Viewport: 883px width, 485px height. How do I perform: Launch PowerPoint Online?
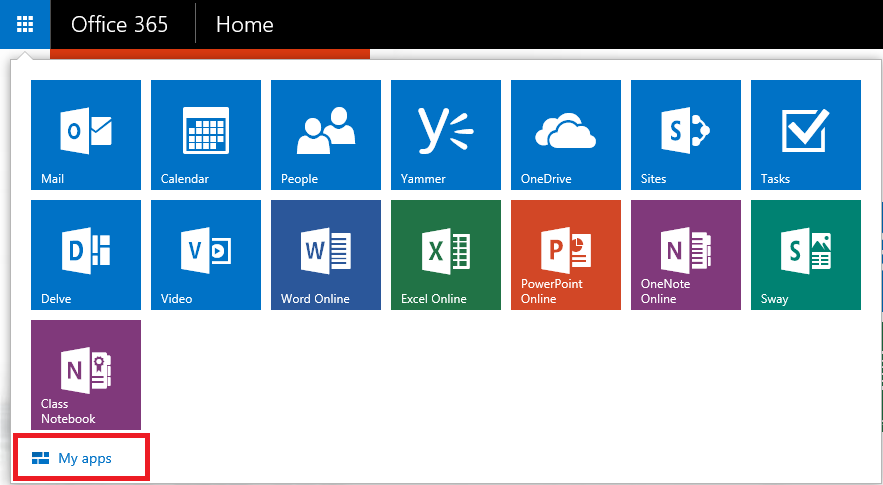(566, 255)
